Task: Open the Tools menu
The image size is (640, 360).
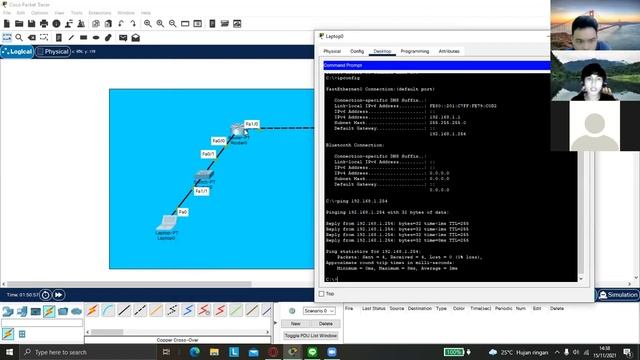Action: [x=76, y=13]
